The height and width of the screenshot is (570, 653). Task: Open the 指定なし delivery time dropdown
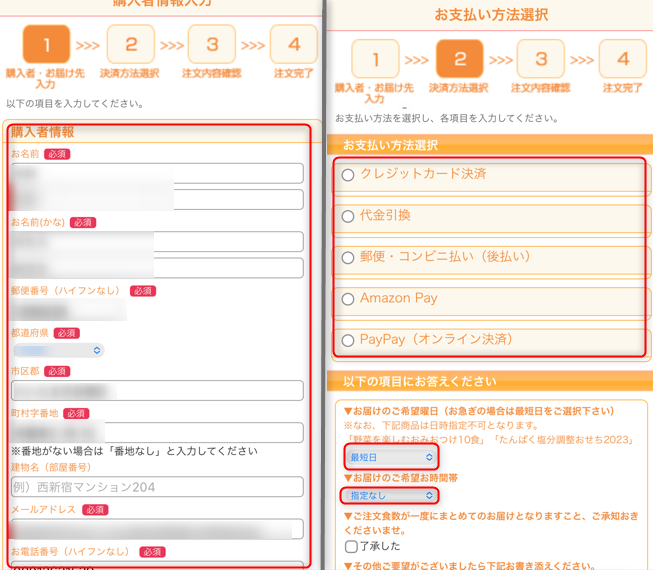(390, 495)
